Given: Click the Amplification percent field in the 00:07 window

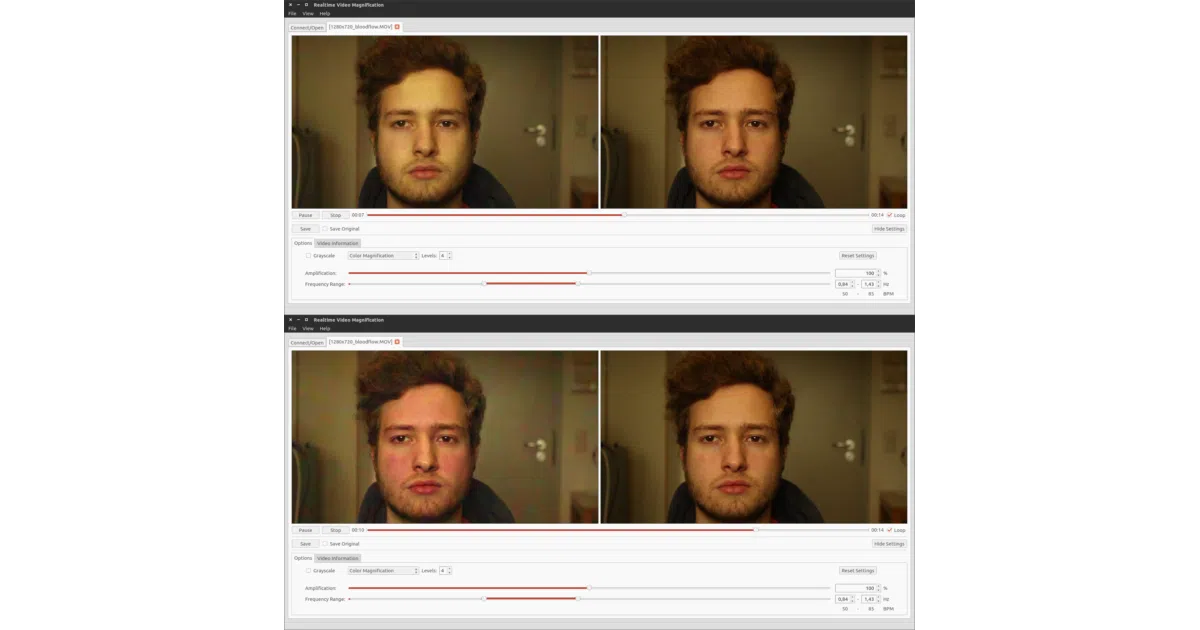Looking at the screenshot, I should 858,273.
